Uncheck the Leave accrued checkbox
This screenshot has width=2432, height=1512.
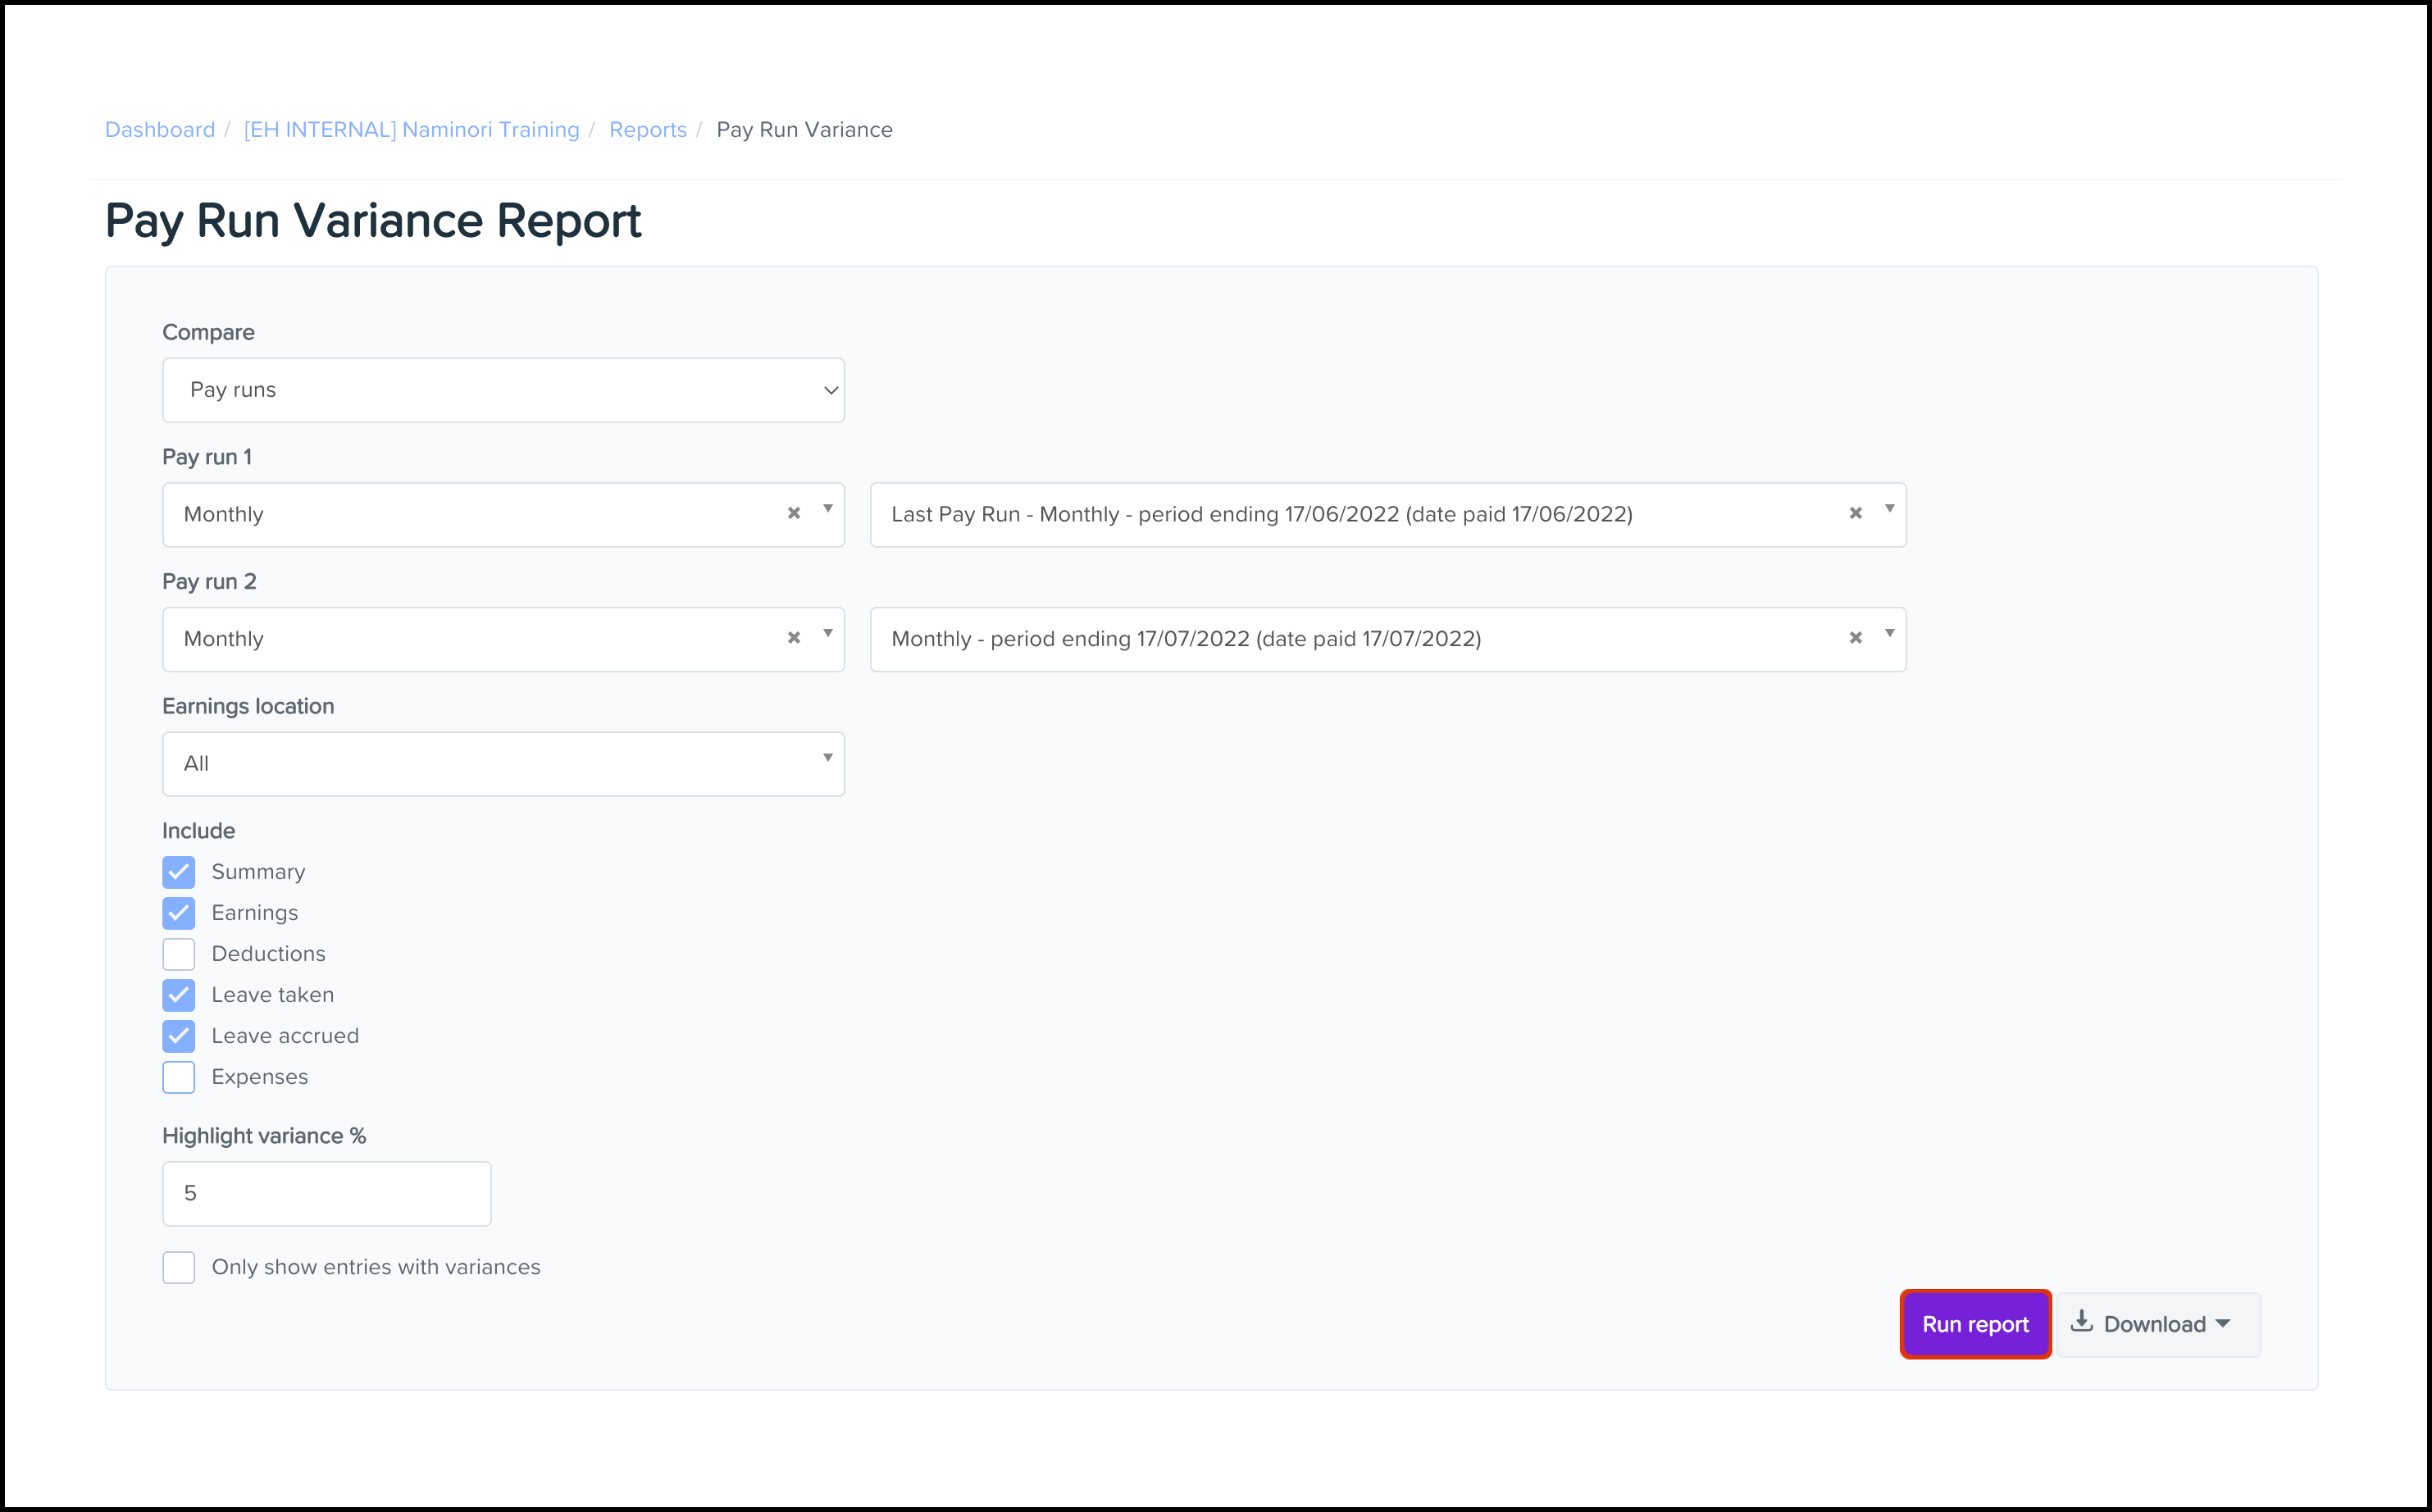coord(179,1036)
